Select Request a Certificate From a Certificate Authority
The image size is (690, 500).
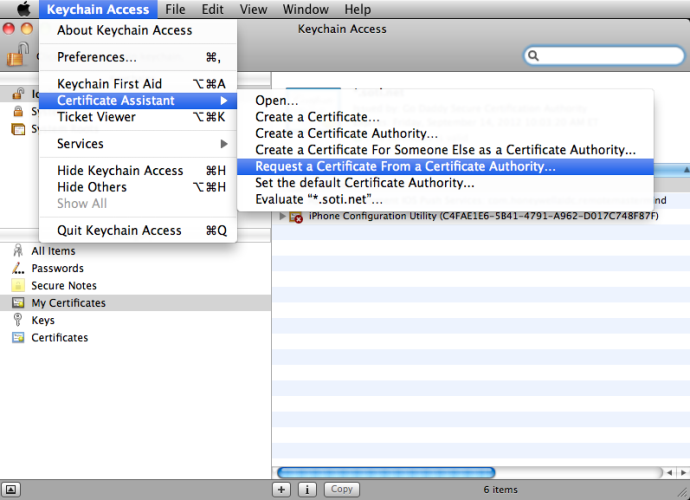[445, 166]
